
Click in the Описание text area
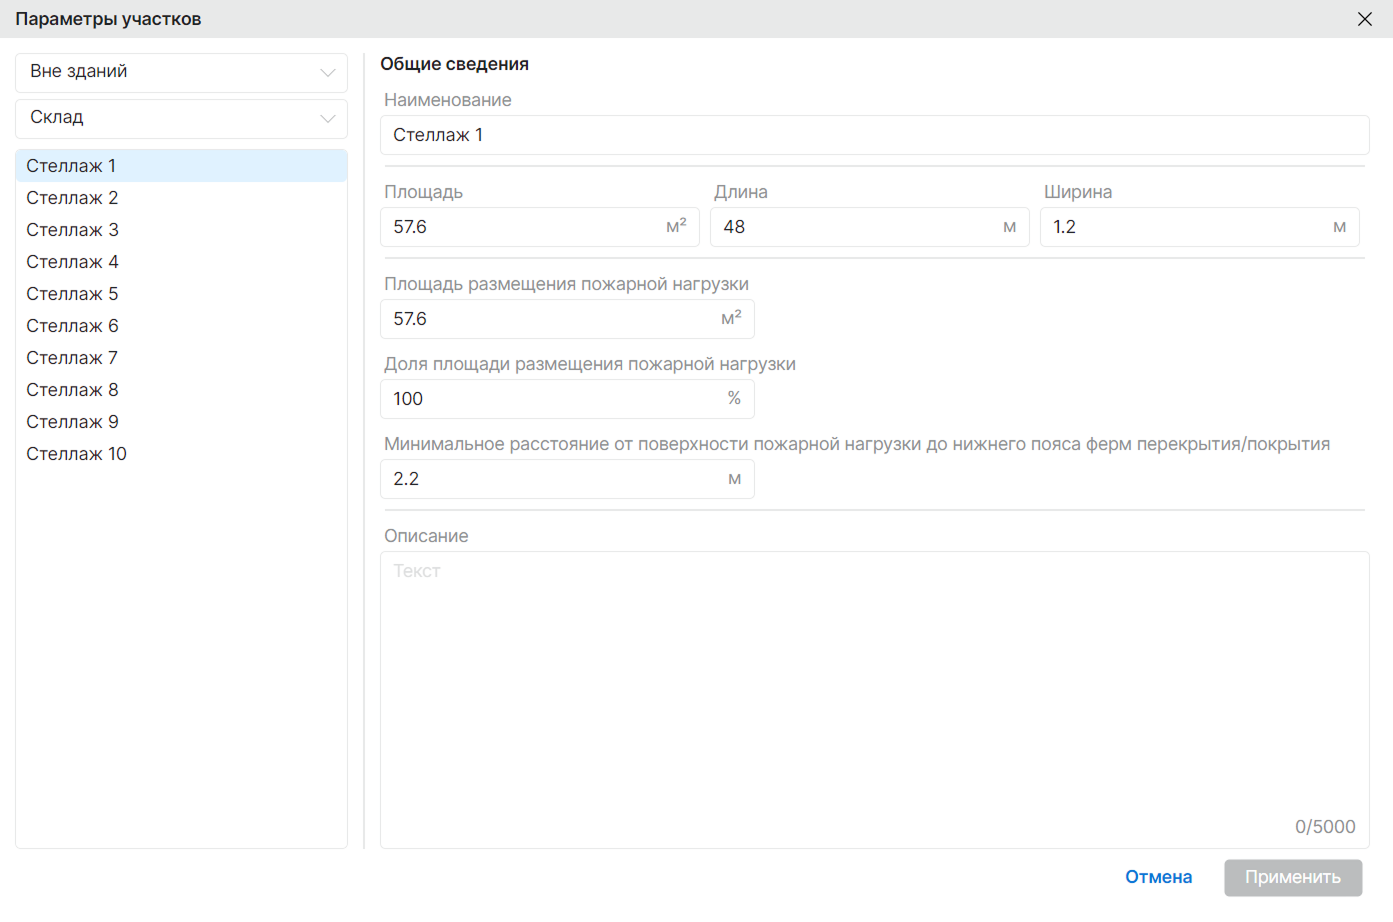point(874,700)
